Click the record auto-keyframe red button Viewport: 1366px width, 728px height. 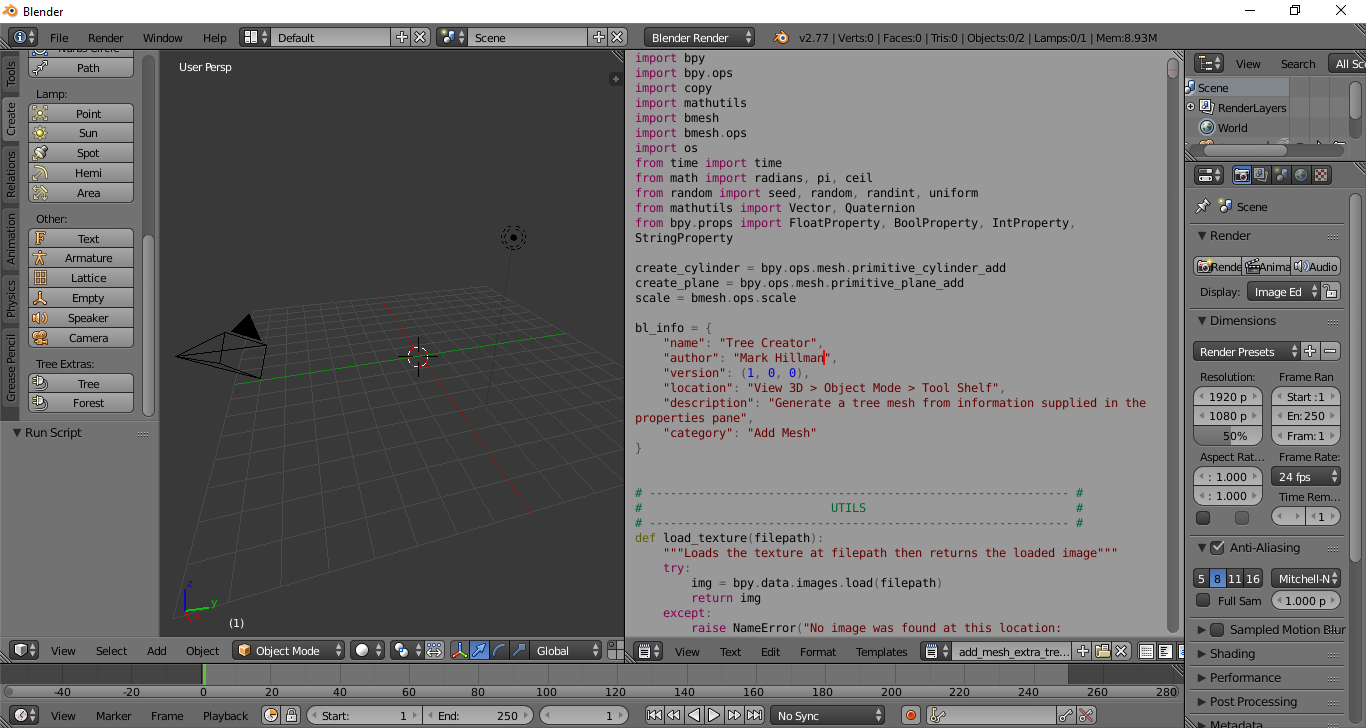[911, 715]
